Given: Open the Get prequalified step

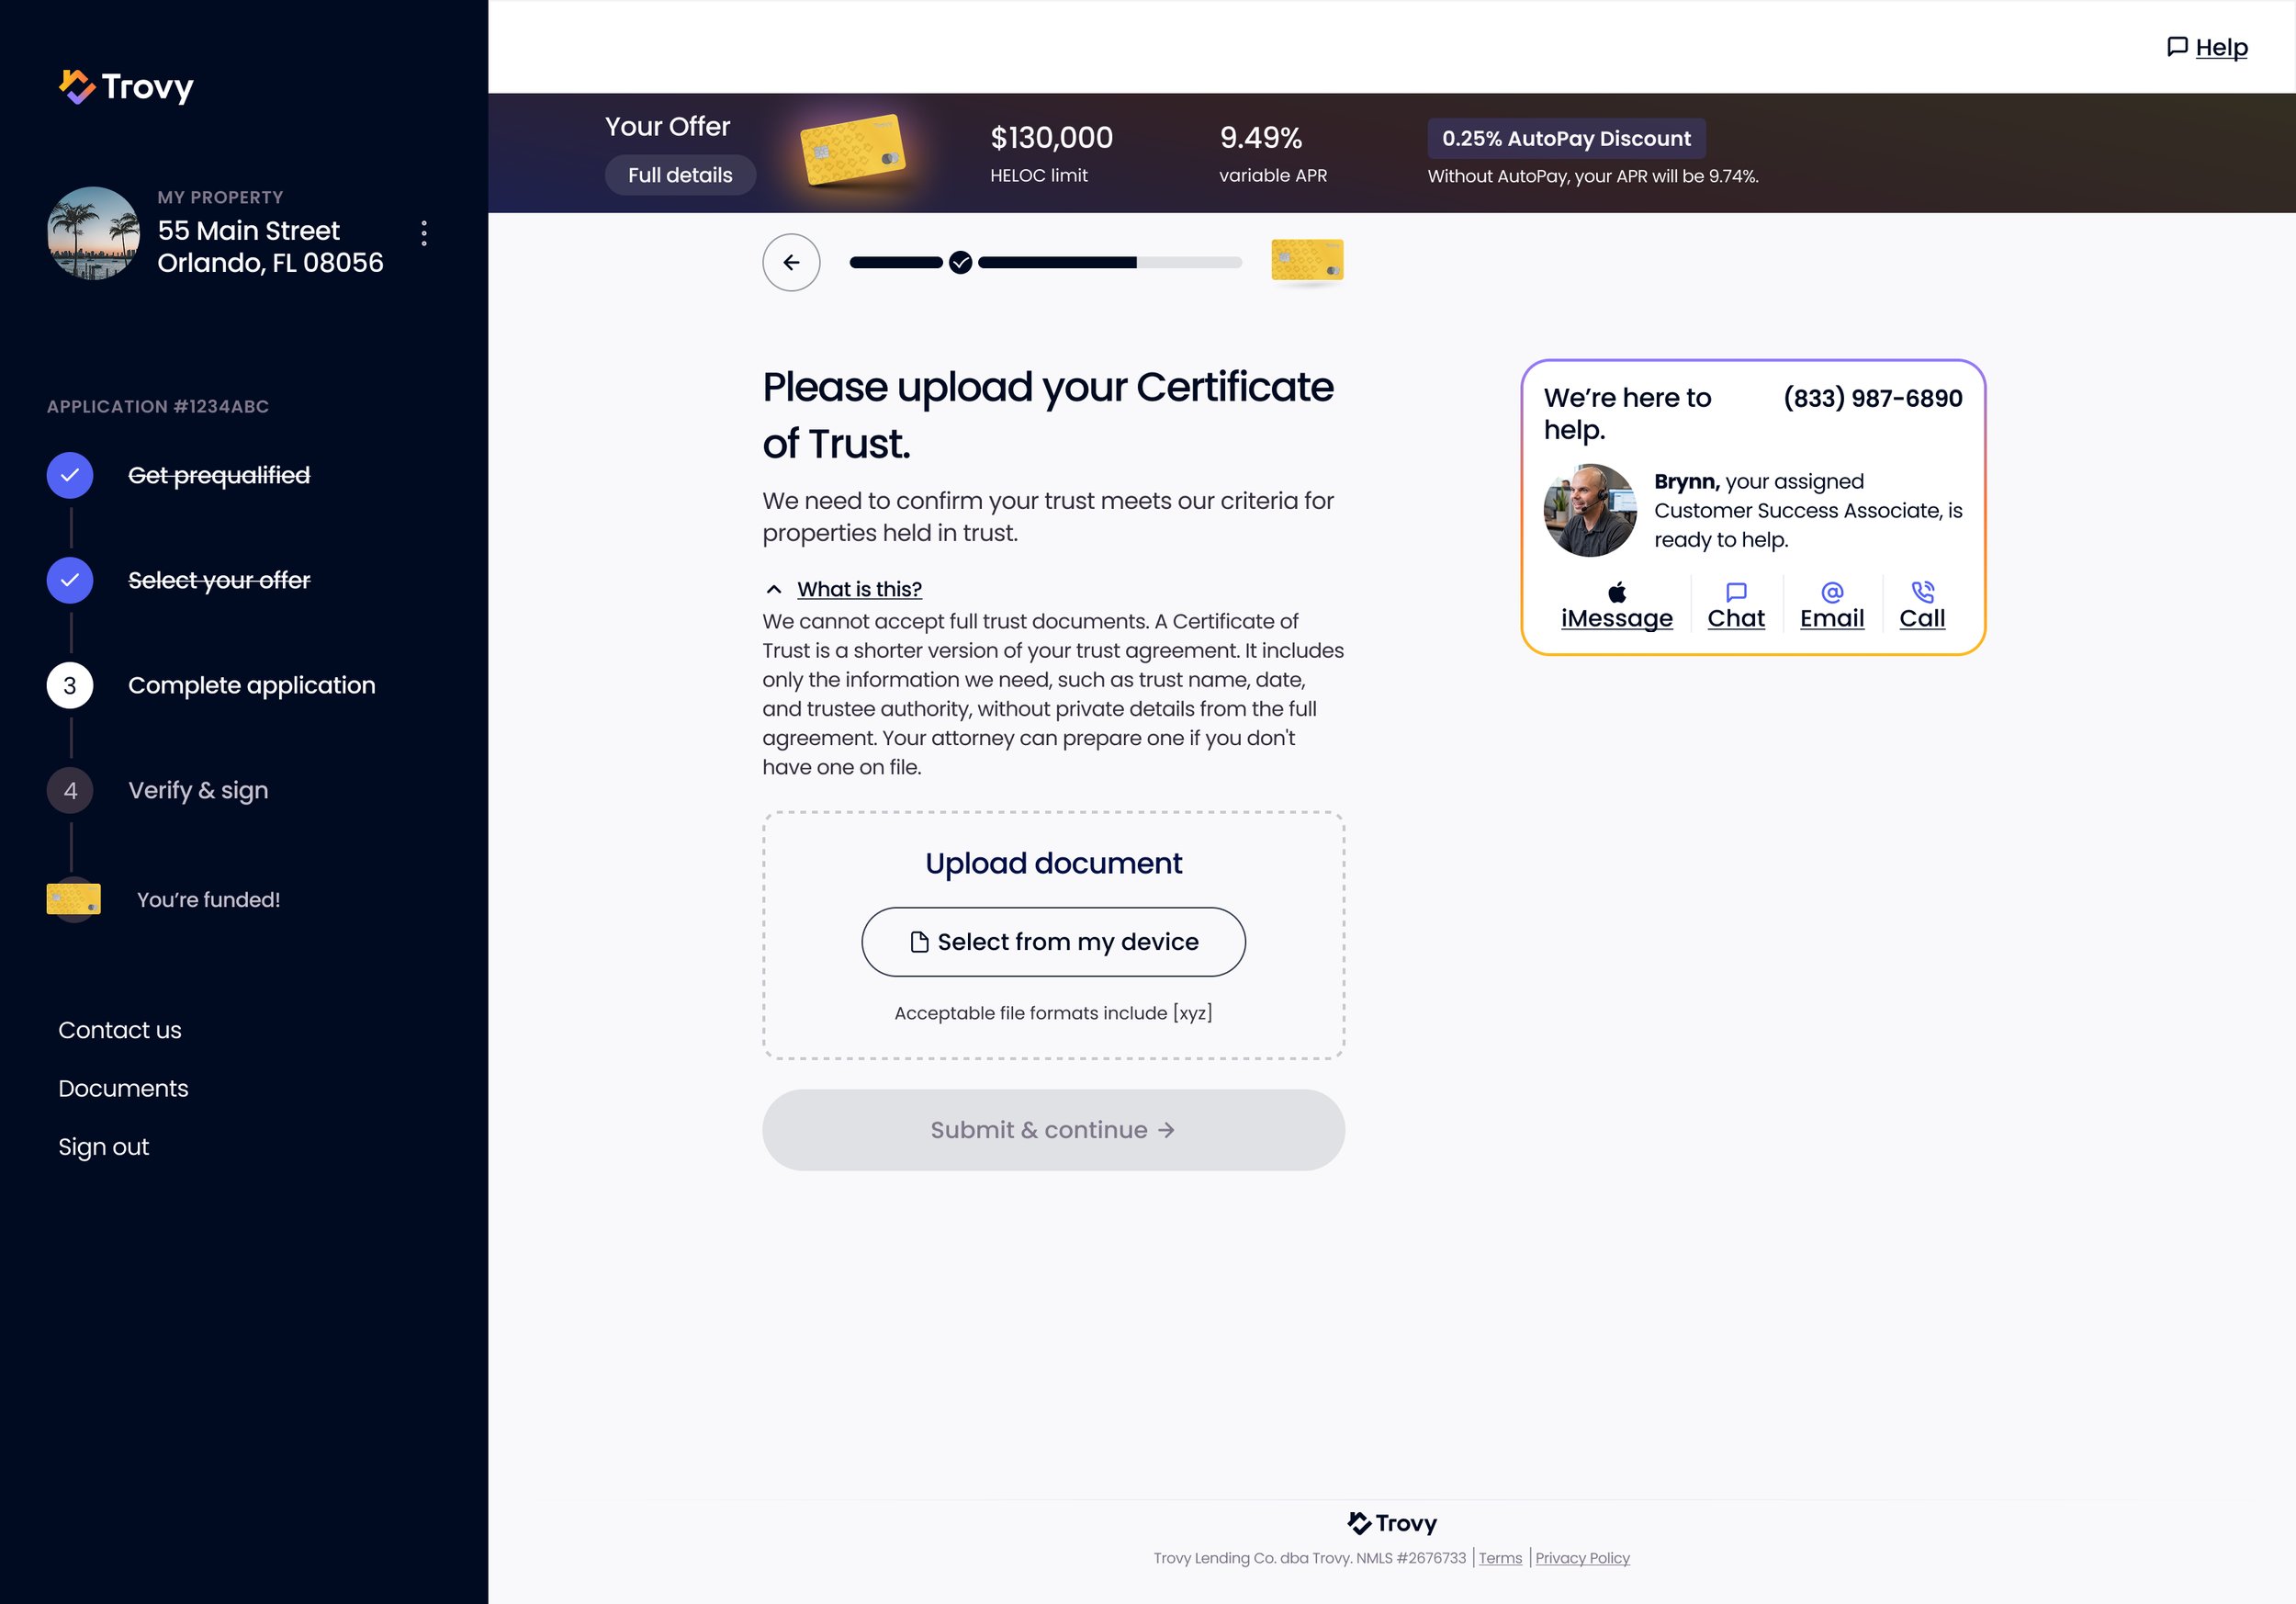Looking at the screenshot, I should tap(219, 475).
